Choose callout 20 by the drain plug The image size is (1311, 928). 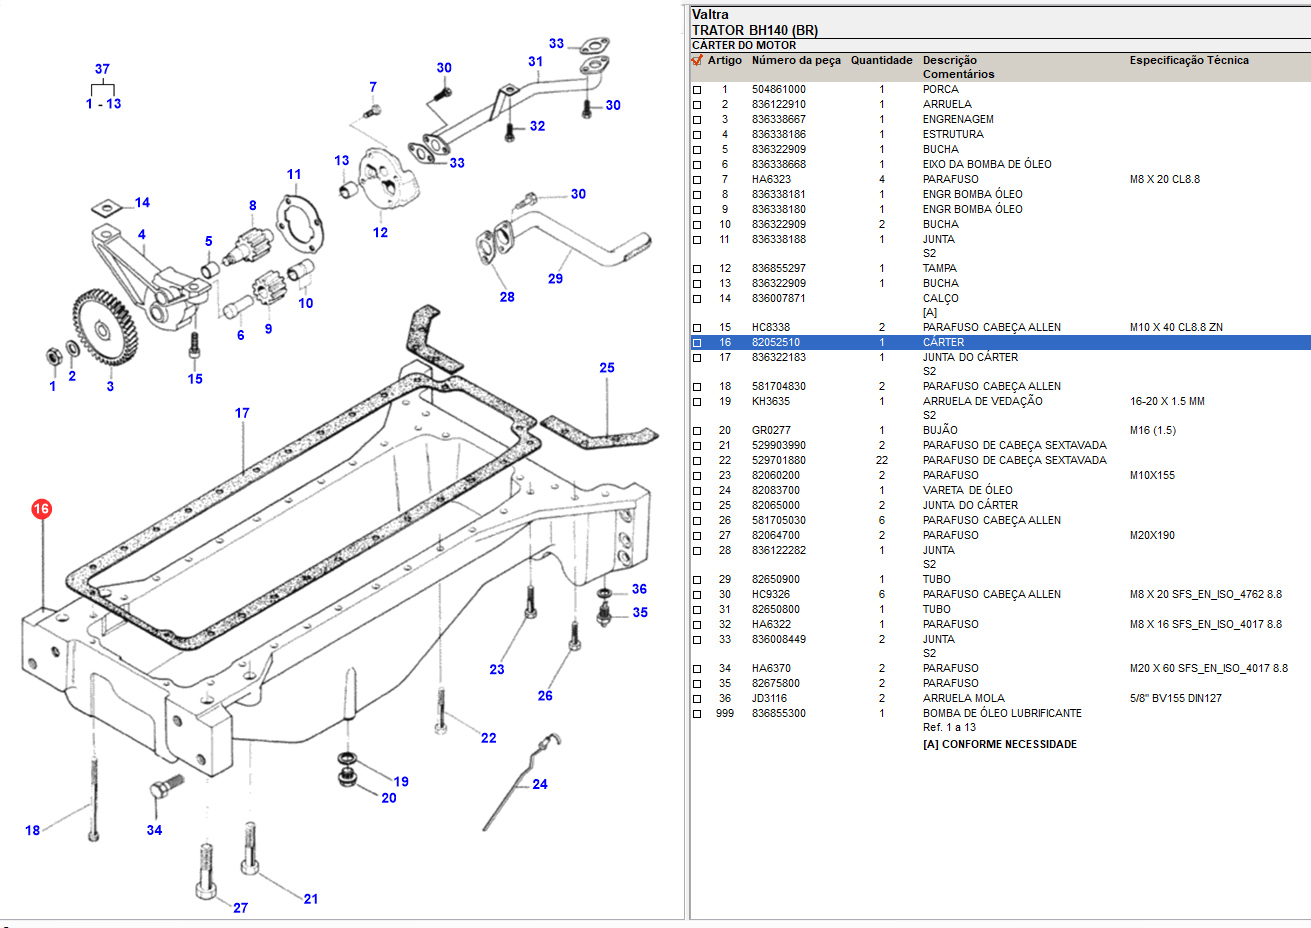tap(389, 798)
